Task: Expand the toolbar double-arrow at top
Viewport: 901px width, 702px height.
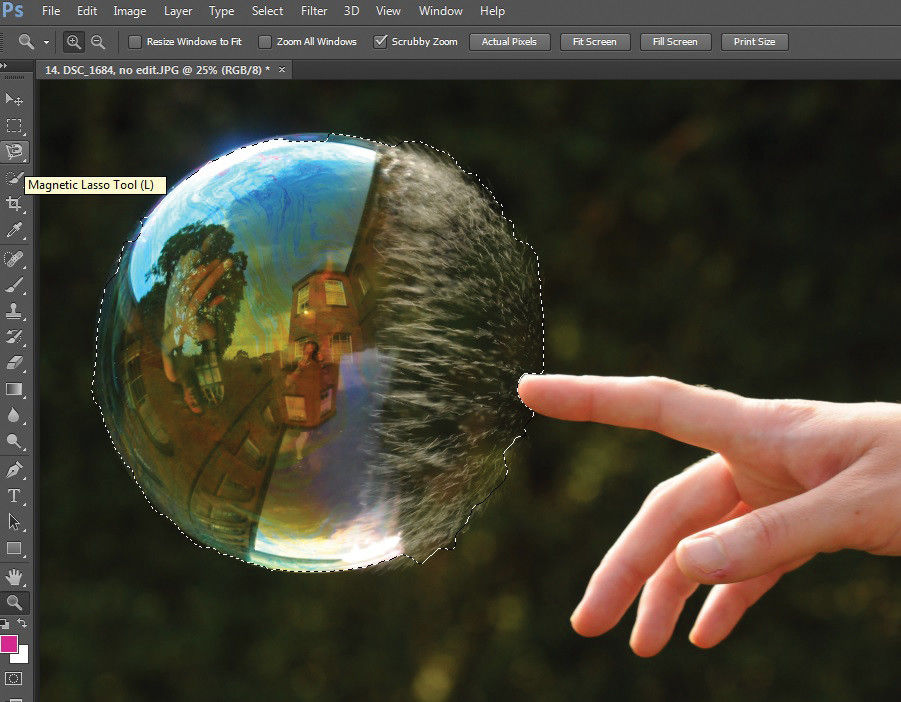Action: pos(3,65)
